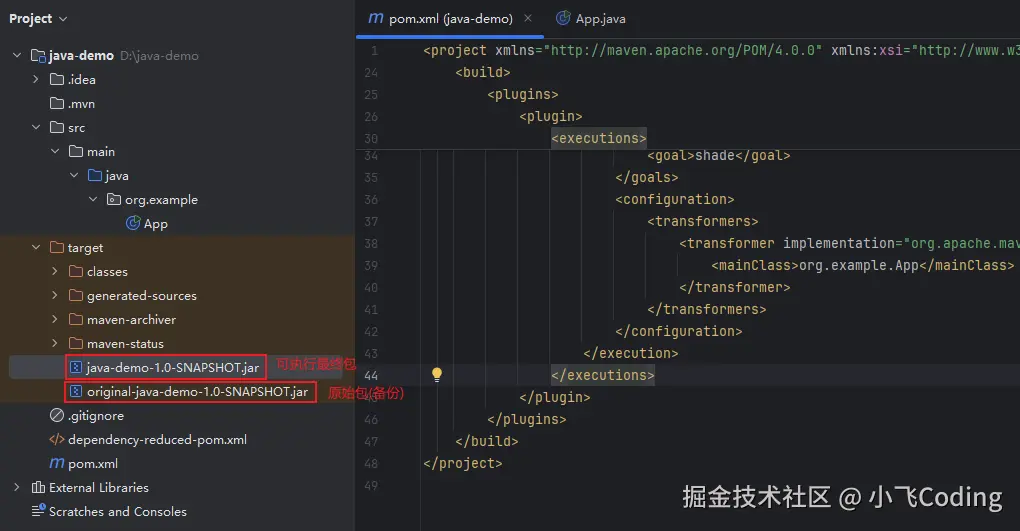Collapse the main folder

[x=55, y=152]
